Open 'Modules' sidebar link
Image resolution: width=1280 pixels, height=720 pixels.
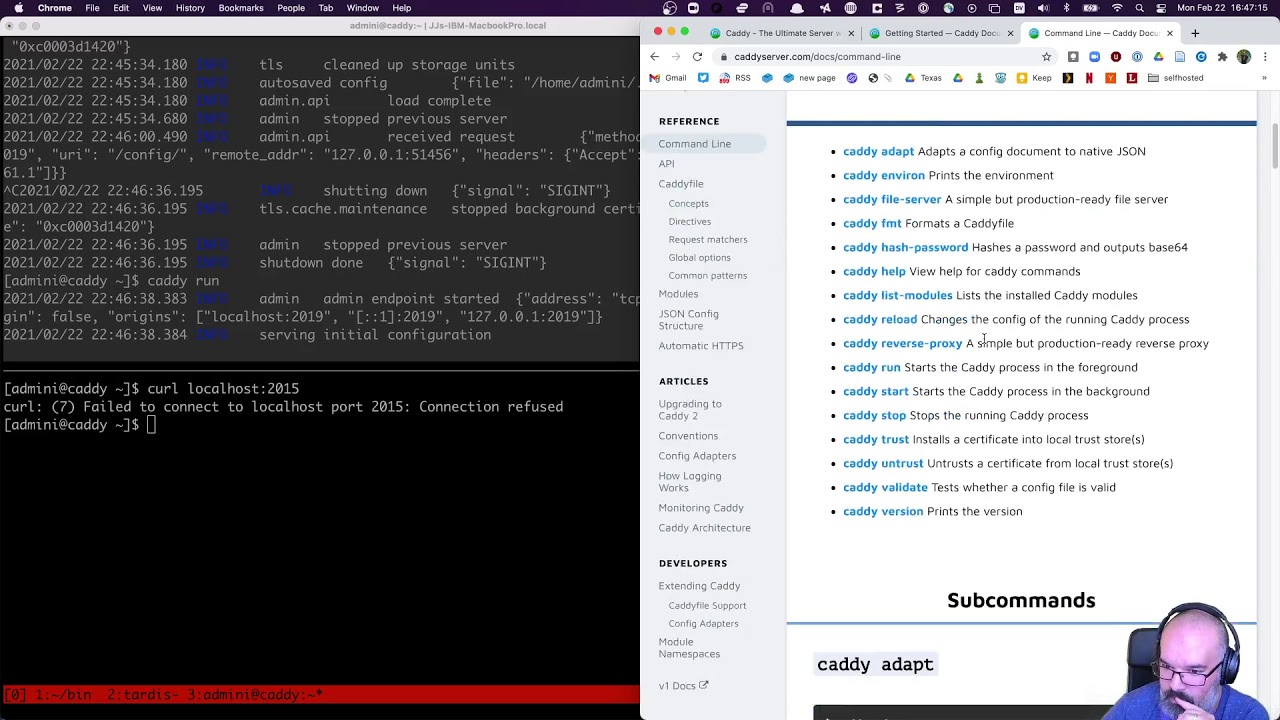point(678,294)
